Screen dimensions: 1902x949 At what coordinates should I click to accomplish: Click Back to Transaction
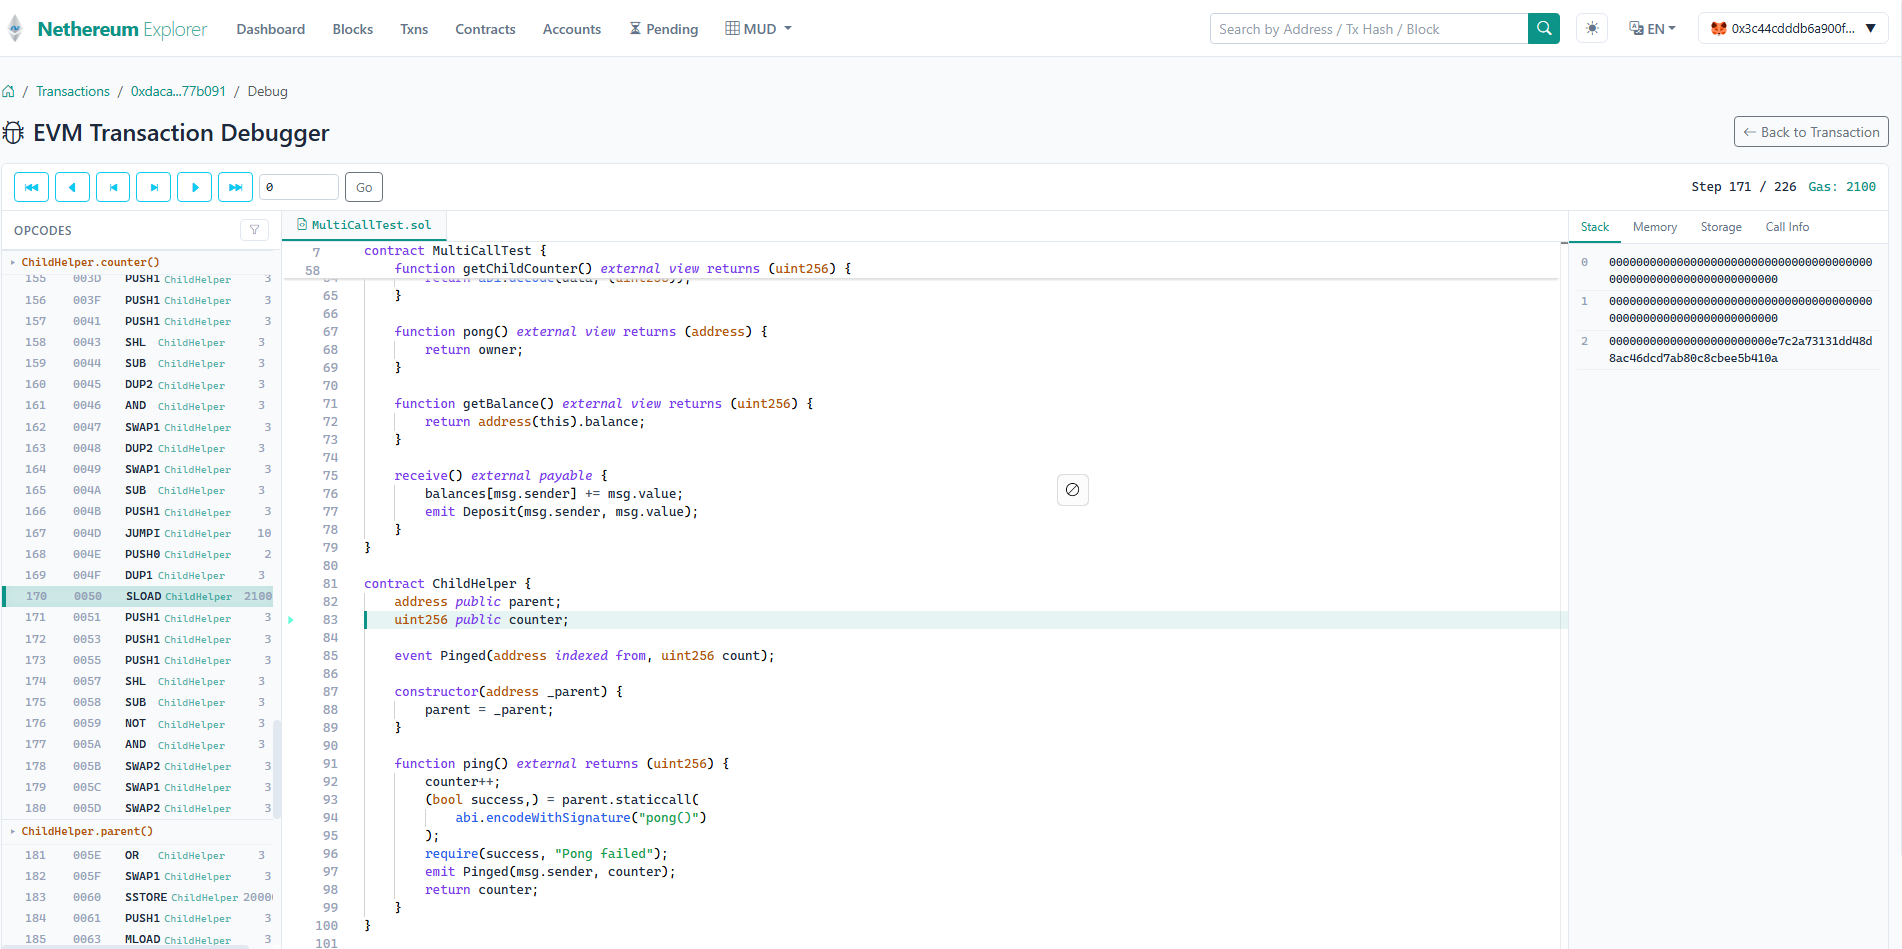1810,131
